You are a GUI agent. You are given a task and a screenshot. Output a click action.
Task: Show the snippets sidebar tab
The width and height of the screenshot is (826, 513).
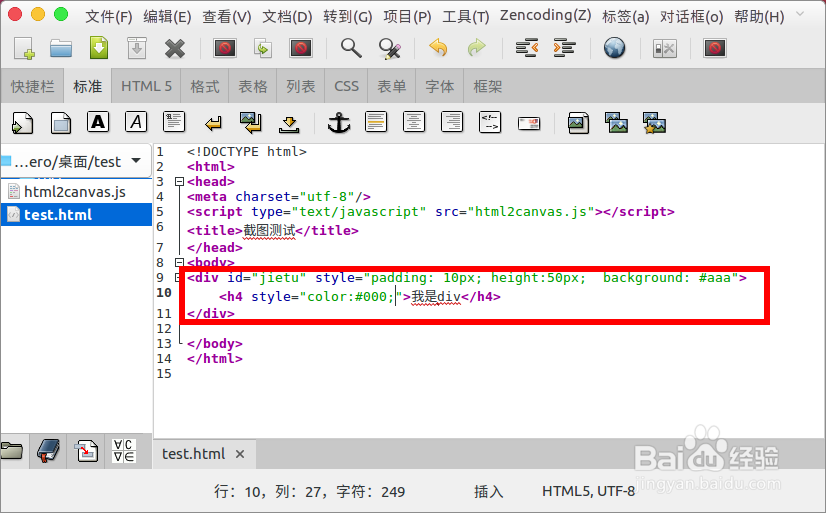point(86,451)
